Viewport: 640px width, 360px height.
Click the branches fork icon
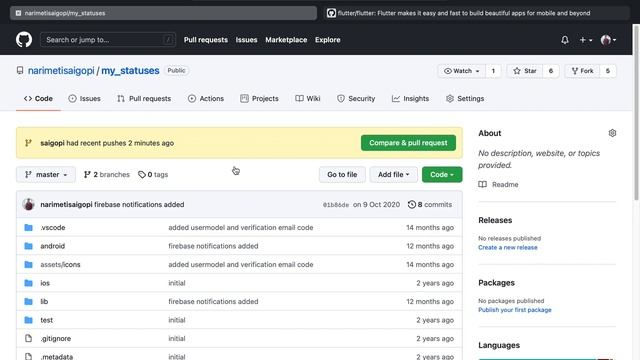[x=87, y=175]
